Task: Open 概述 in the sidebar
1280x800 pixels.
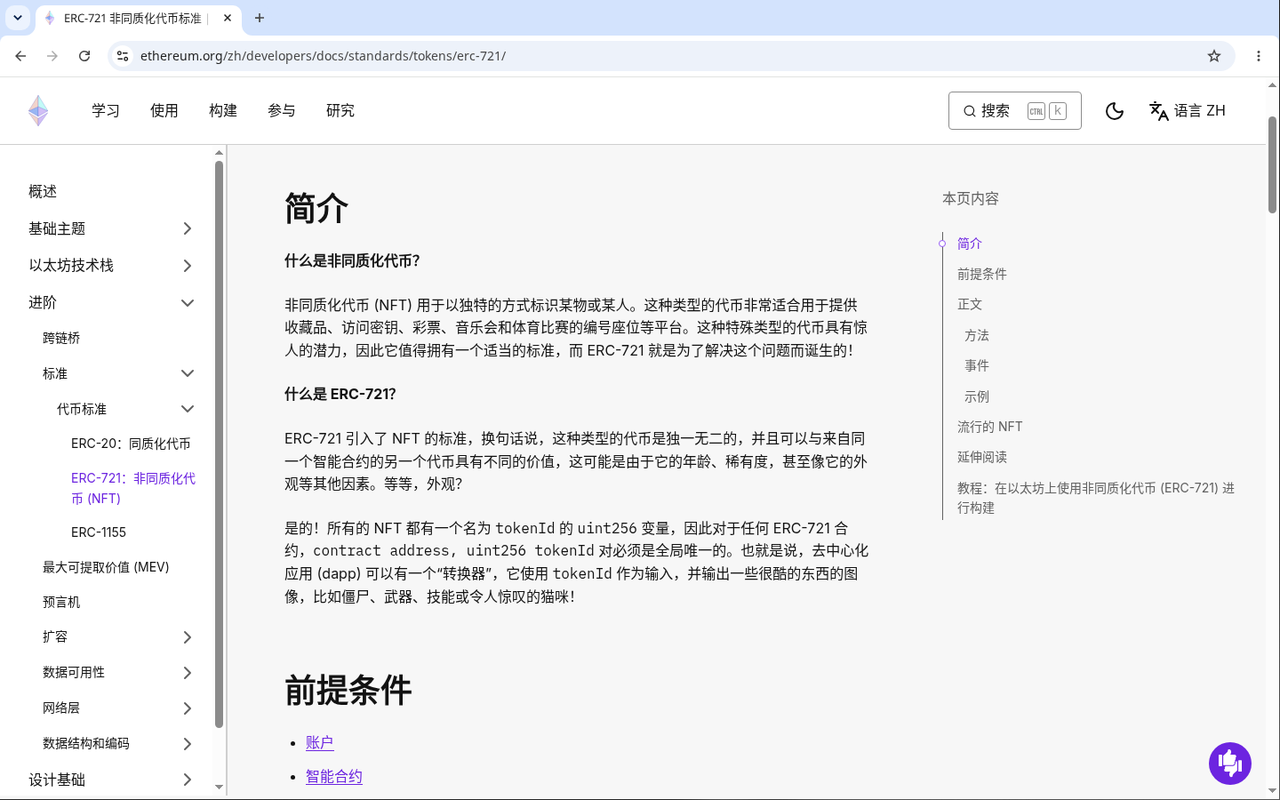Action: tap(43, 192)
